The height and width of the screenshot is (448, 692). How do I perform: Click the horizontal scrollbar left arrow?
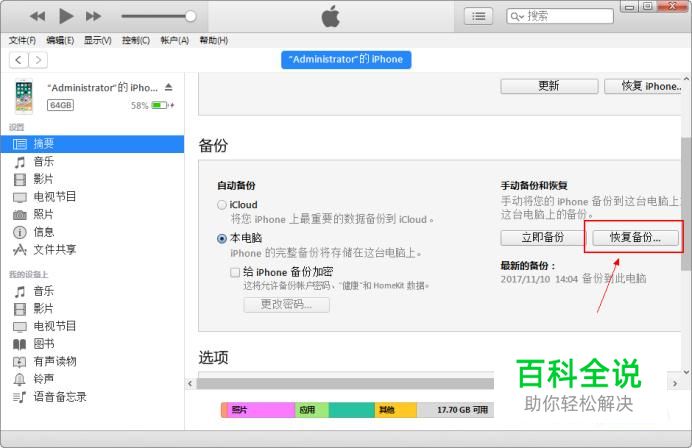(190, 384)
